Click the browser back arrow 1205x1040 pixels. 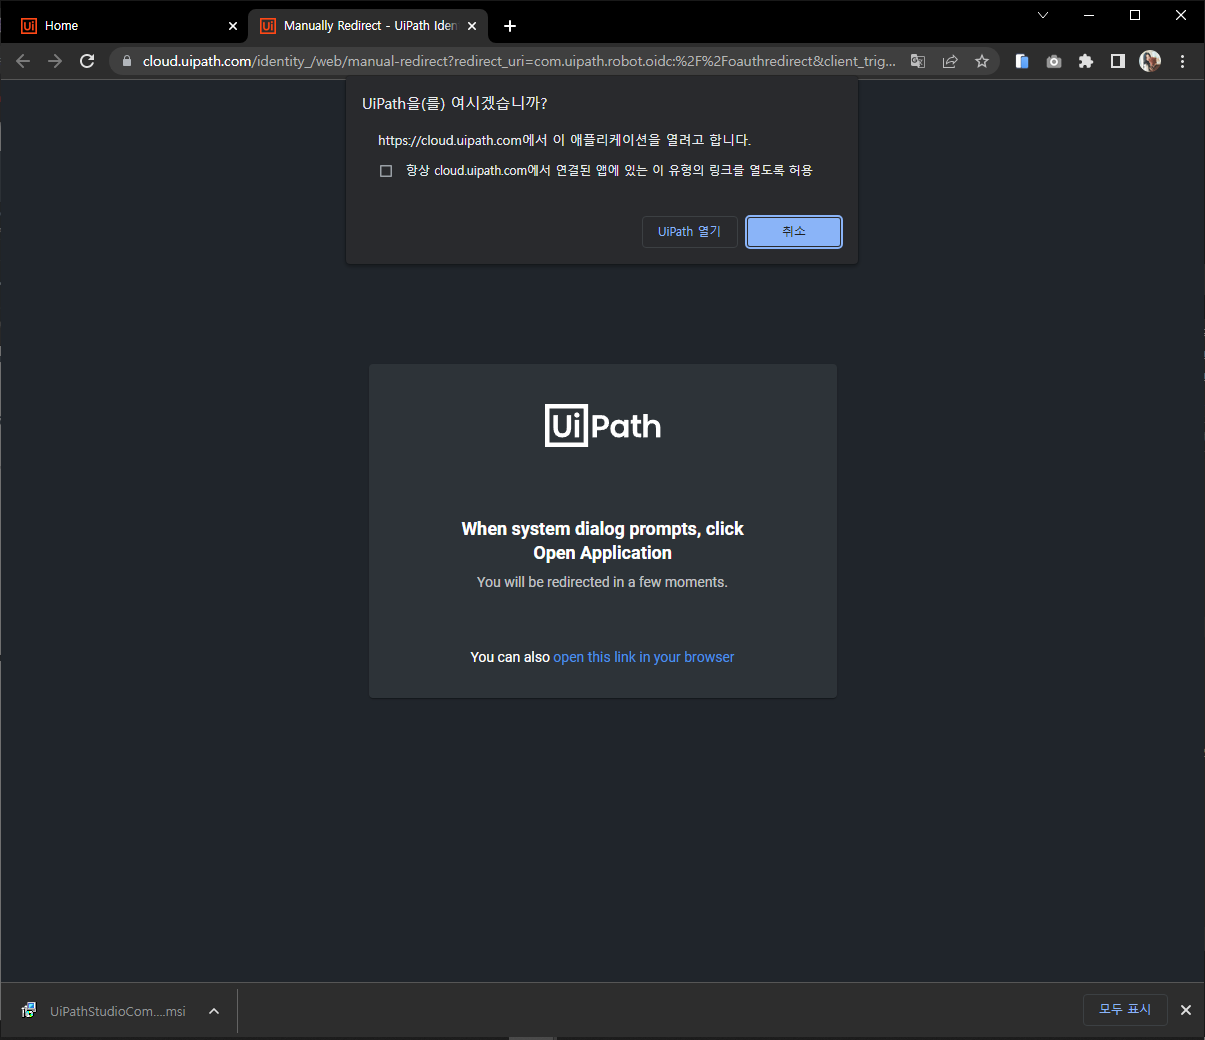23,61
